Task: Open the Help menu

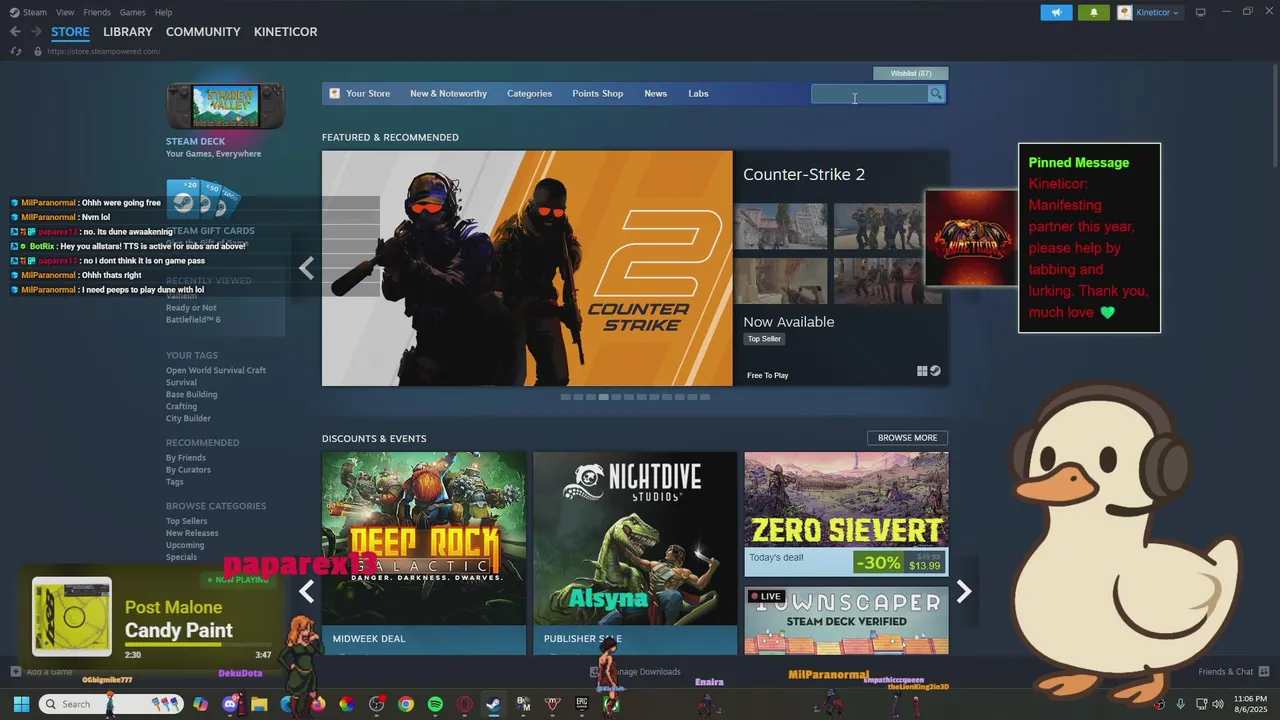Action: click(163, 12)
